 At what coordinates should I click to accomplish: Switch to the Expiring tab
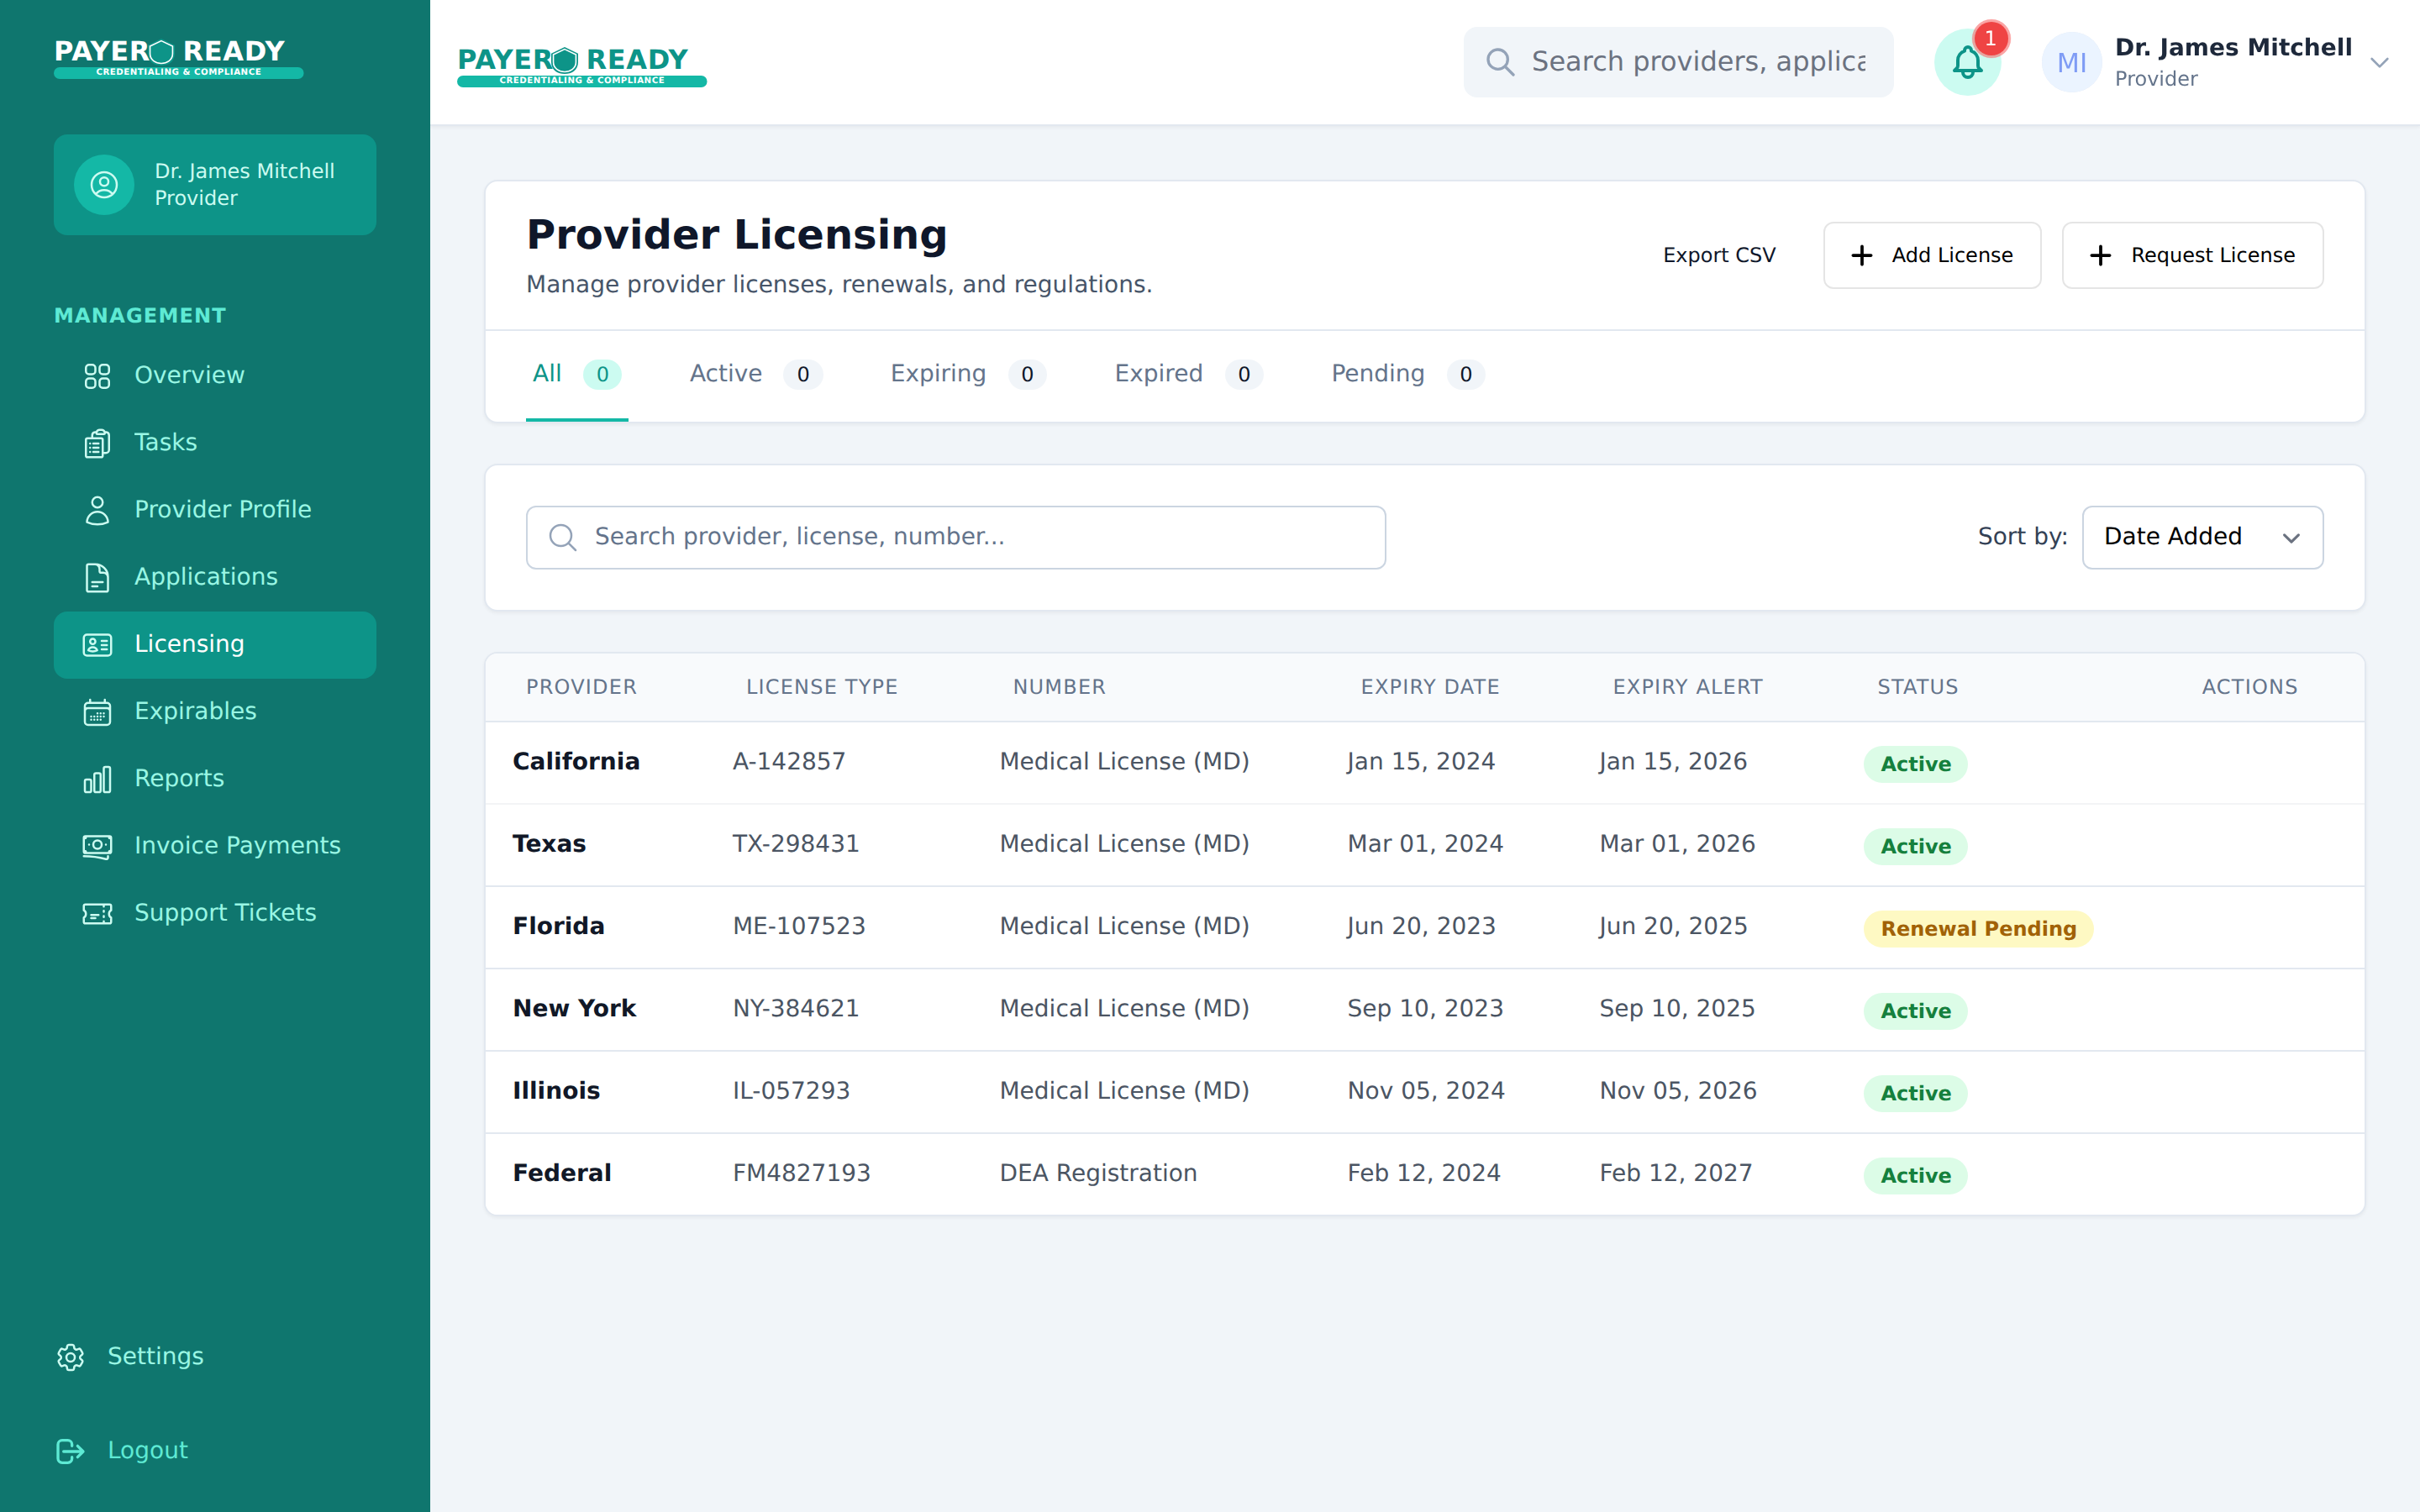(937, 374)
